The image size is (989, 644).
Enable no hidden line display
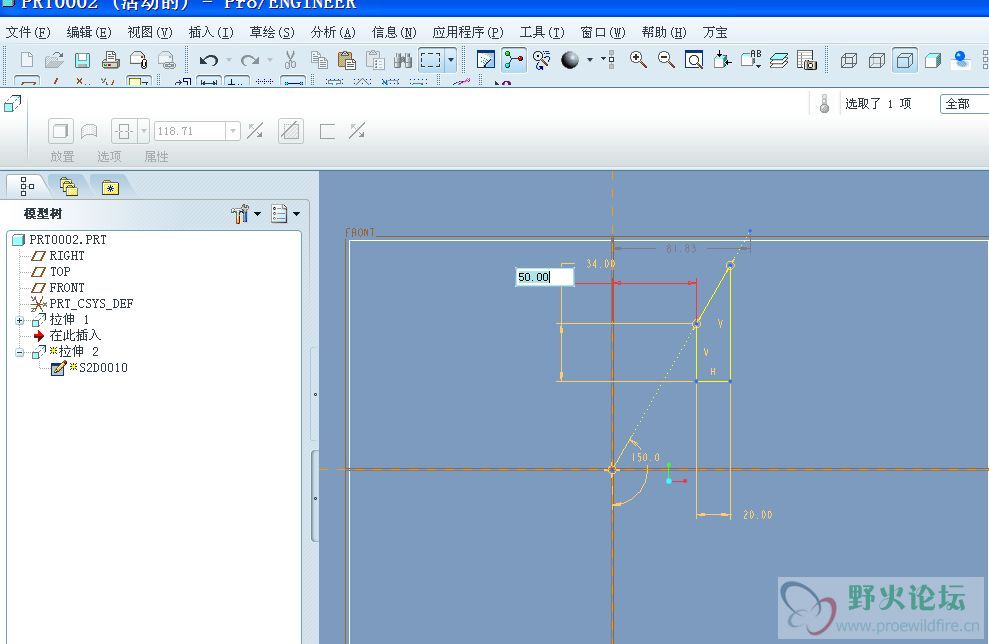[x=905, y=61]
